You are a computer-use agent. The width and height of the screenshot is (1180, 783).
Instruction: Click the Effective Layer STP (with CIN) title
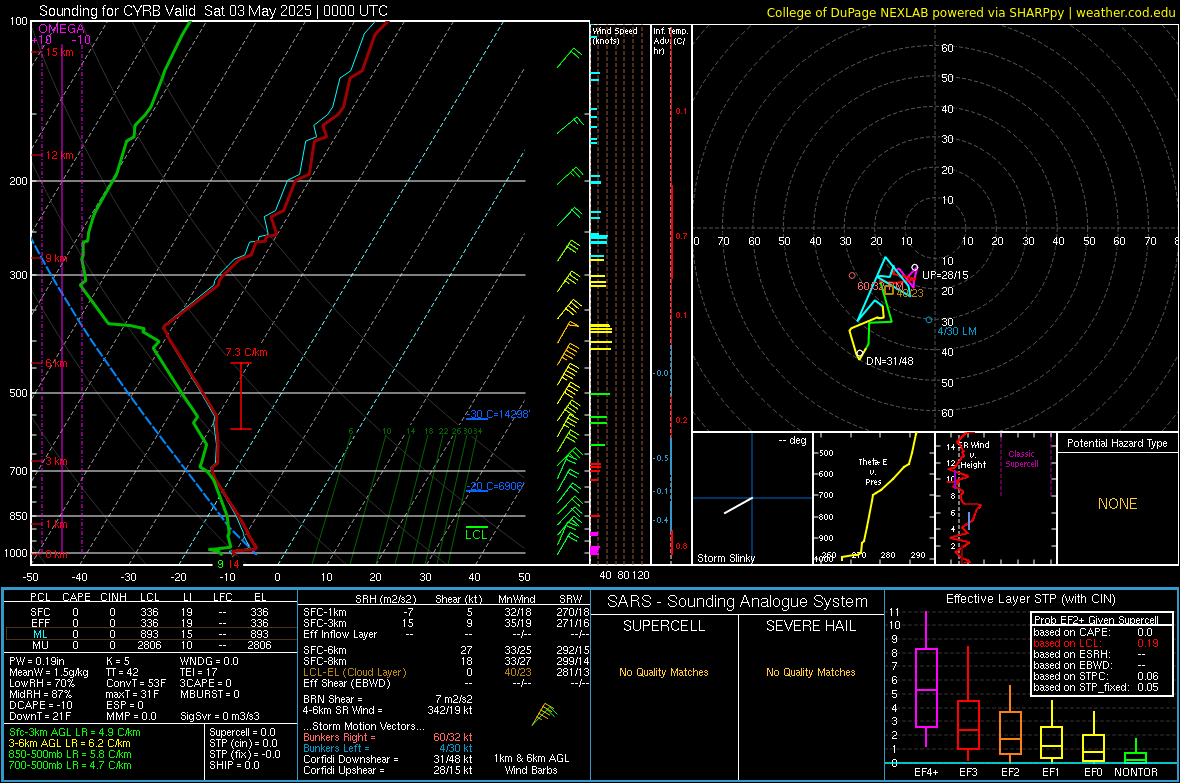pos(1030,599)
